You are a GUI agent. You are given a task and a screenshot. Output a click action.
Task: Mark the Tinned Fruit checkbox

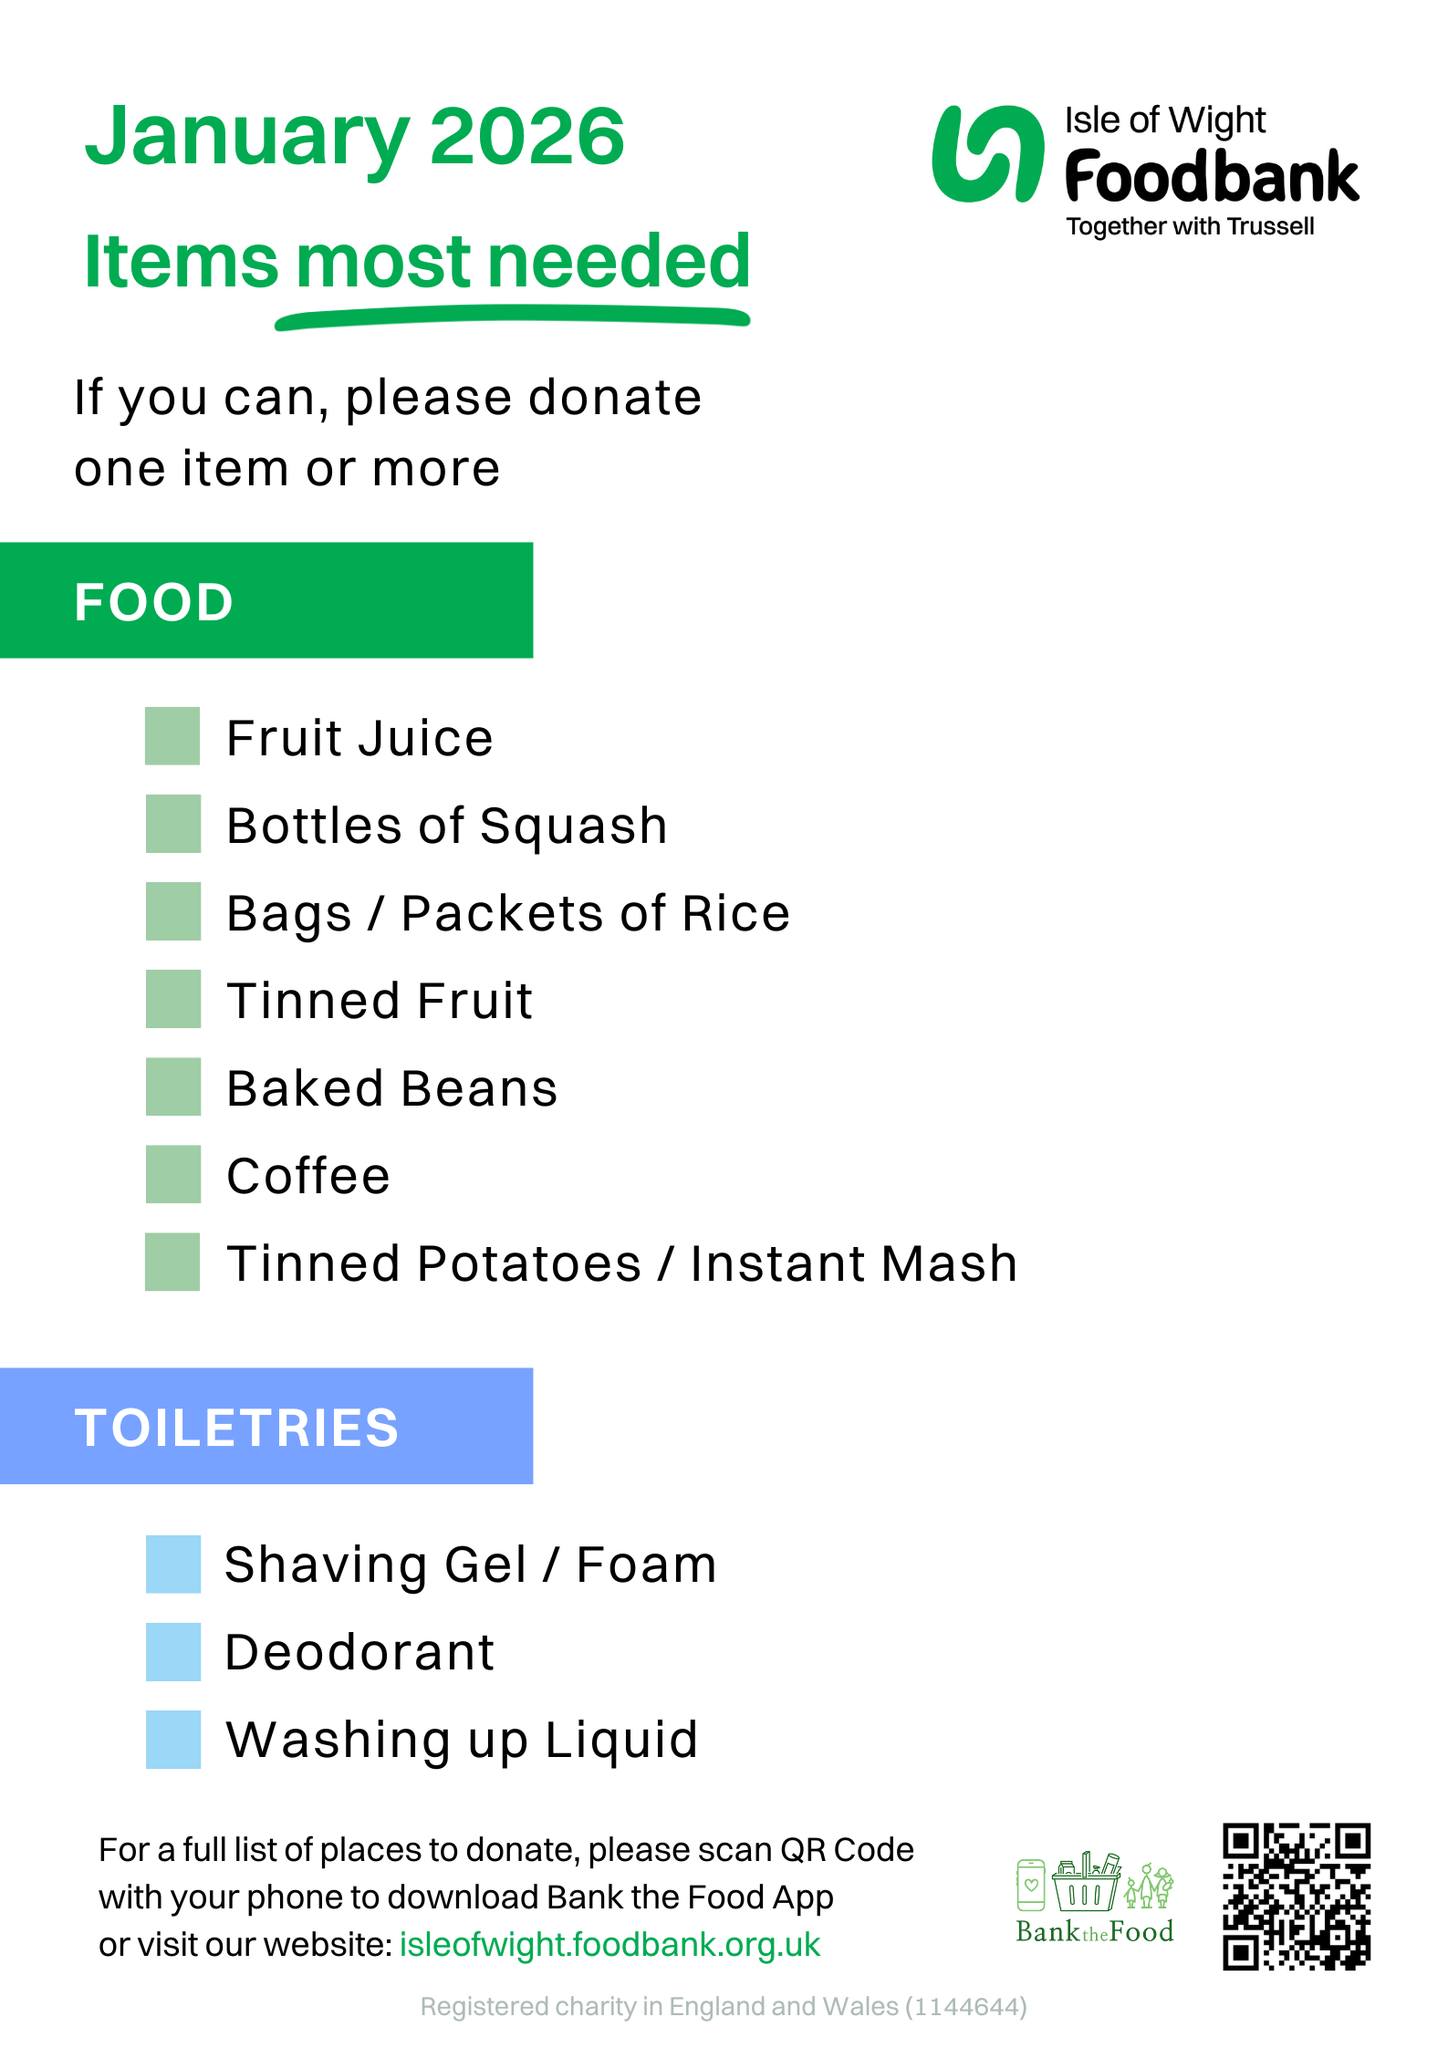click(x=173, y=999)
